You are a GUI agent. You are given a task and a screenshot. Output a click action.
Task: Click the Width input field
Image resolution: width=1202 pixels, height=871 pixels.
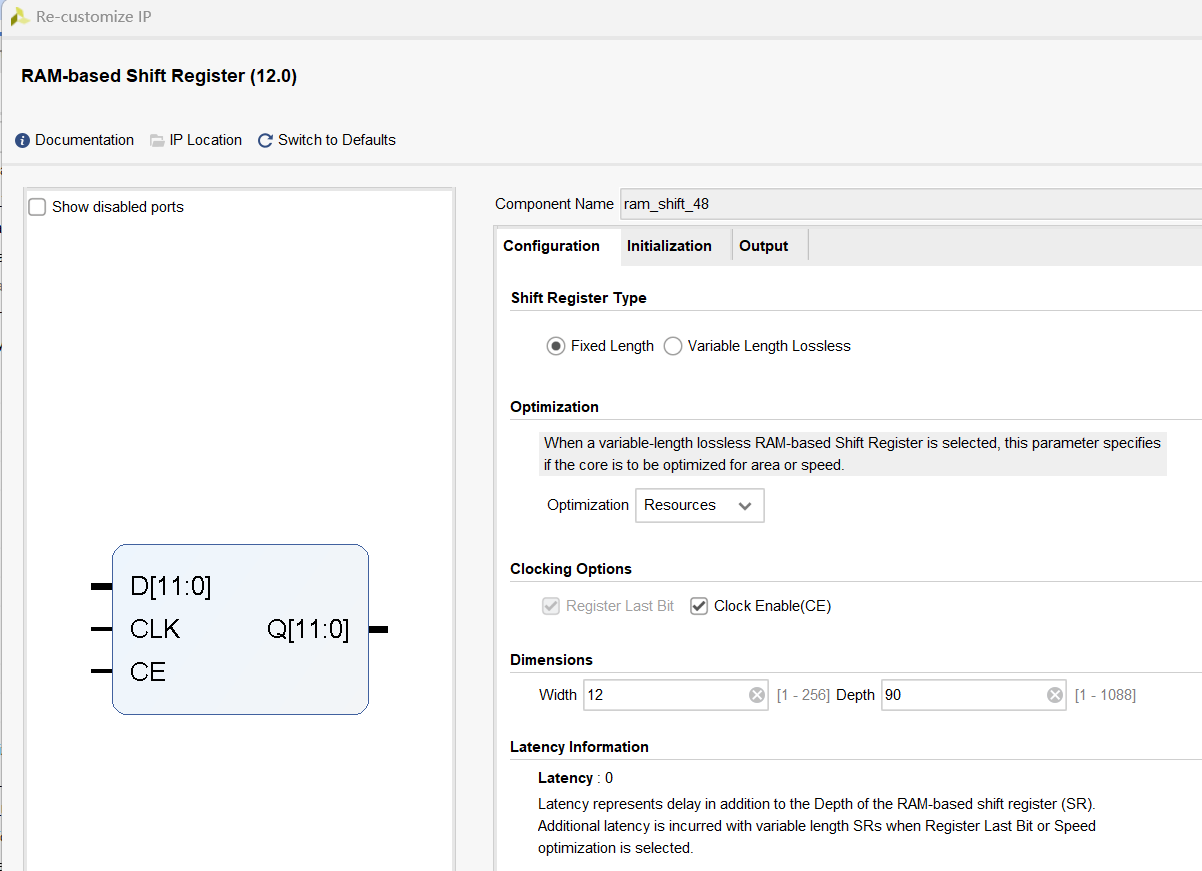[660, 694]
